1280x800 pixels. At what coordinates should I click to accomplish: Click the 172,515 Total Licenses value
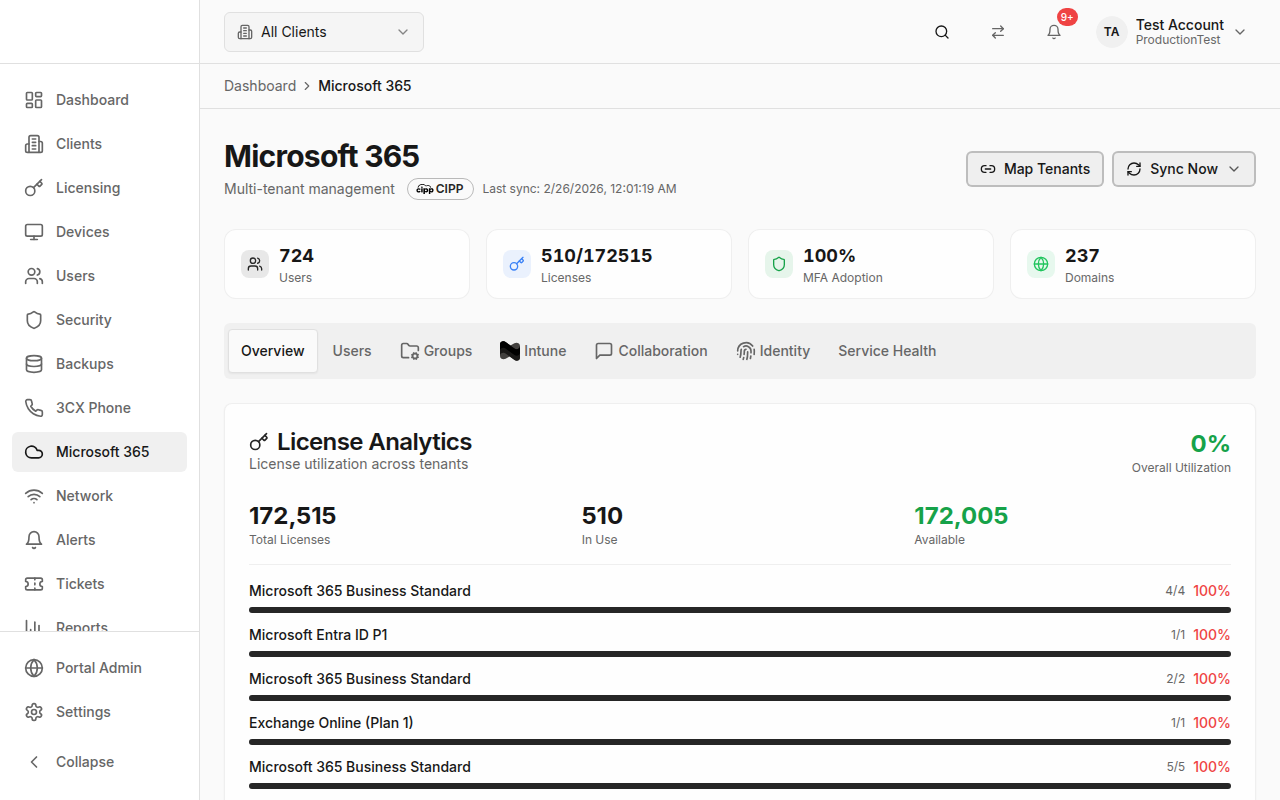[293, 516]
